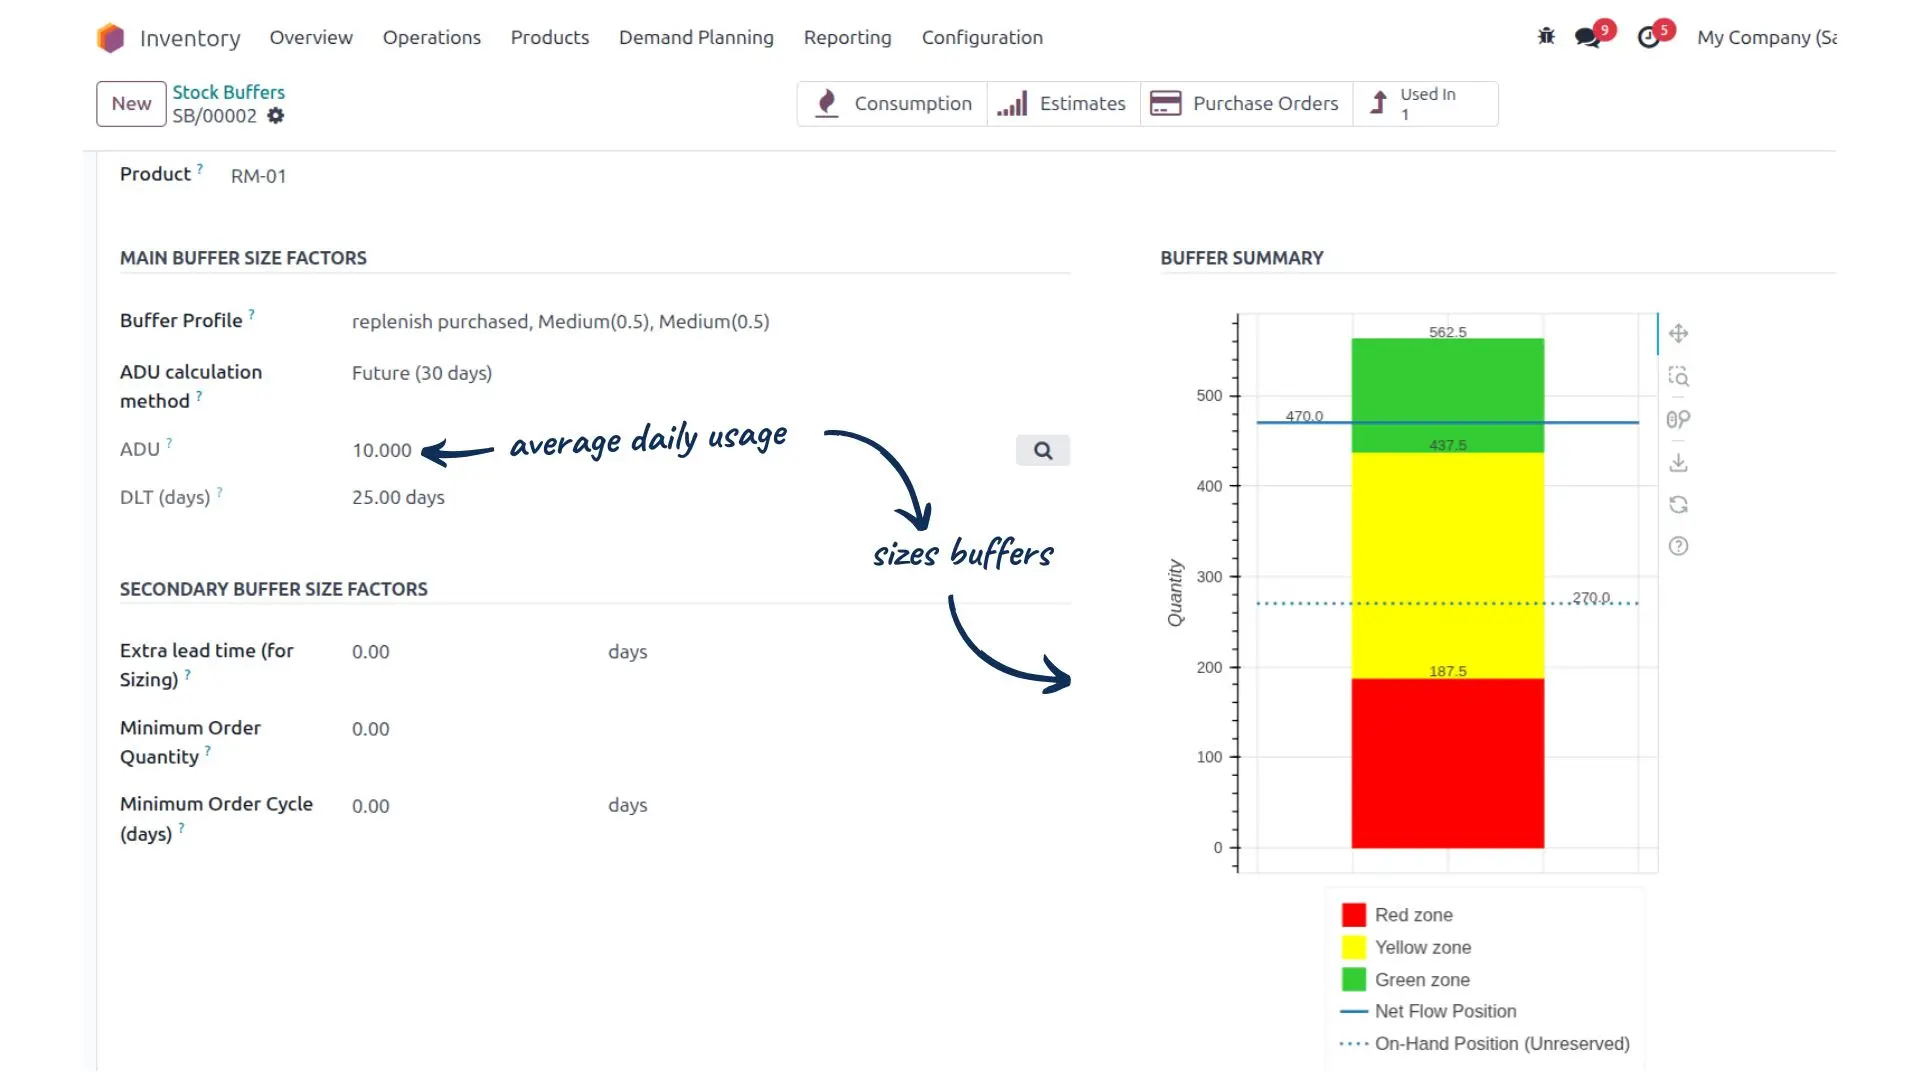Open the Purchase Orders stat button
Viewport: 1920px width, 1080px height.
[x=1245, y=104]
